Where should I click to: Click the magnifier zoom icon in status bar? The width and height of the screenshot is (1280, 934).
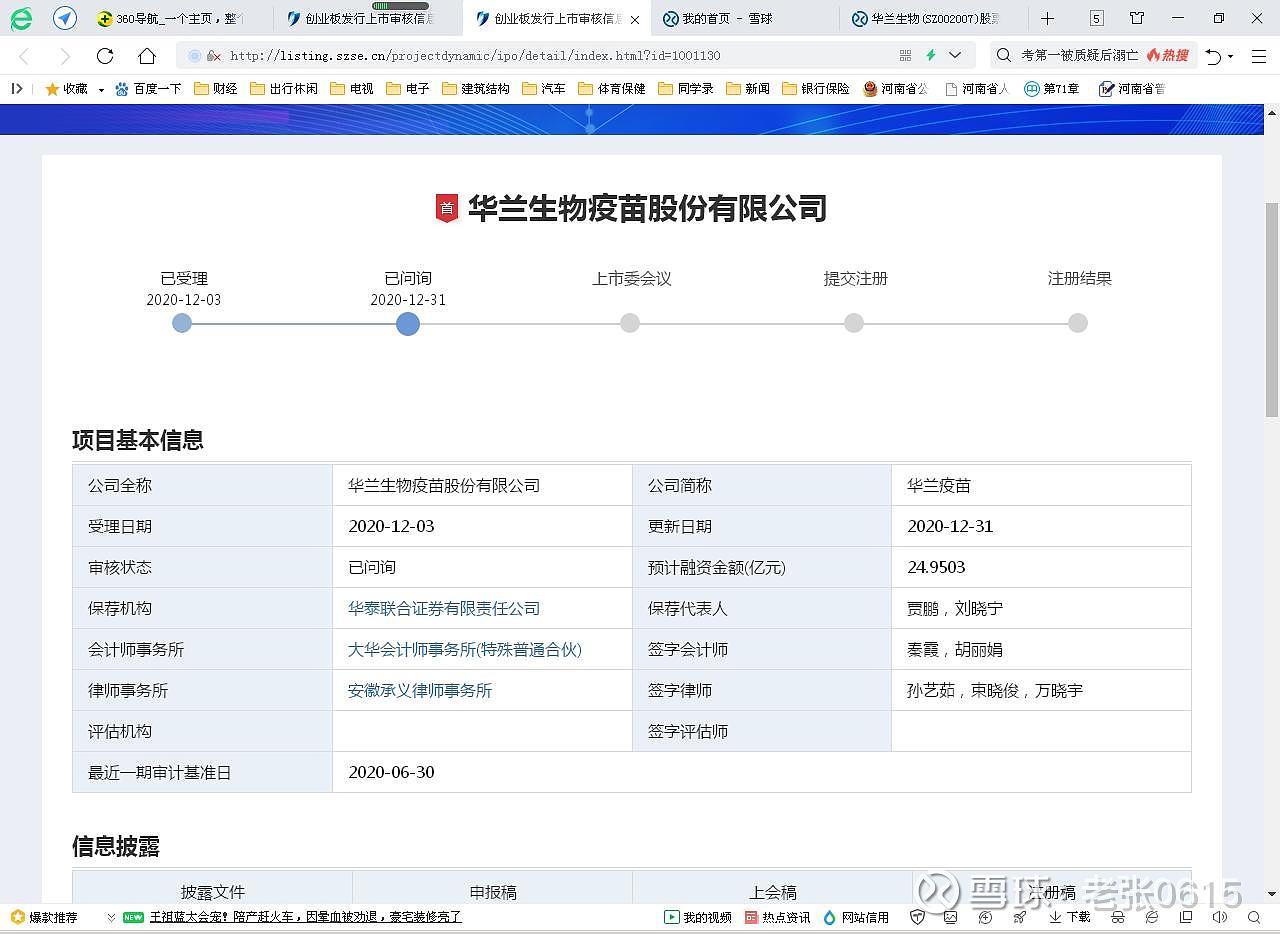pyautogui.click(x=1254, y=917)
